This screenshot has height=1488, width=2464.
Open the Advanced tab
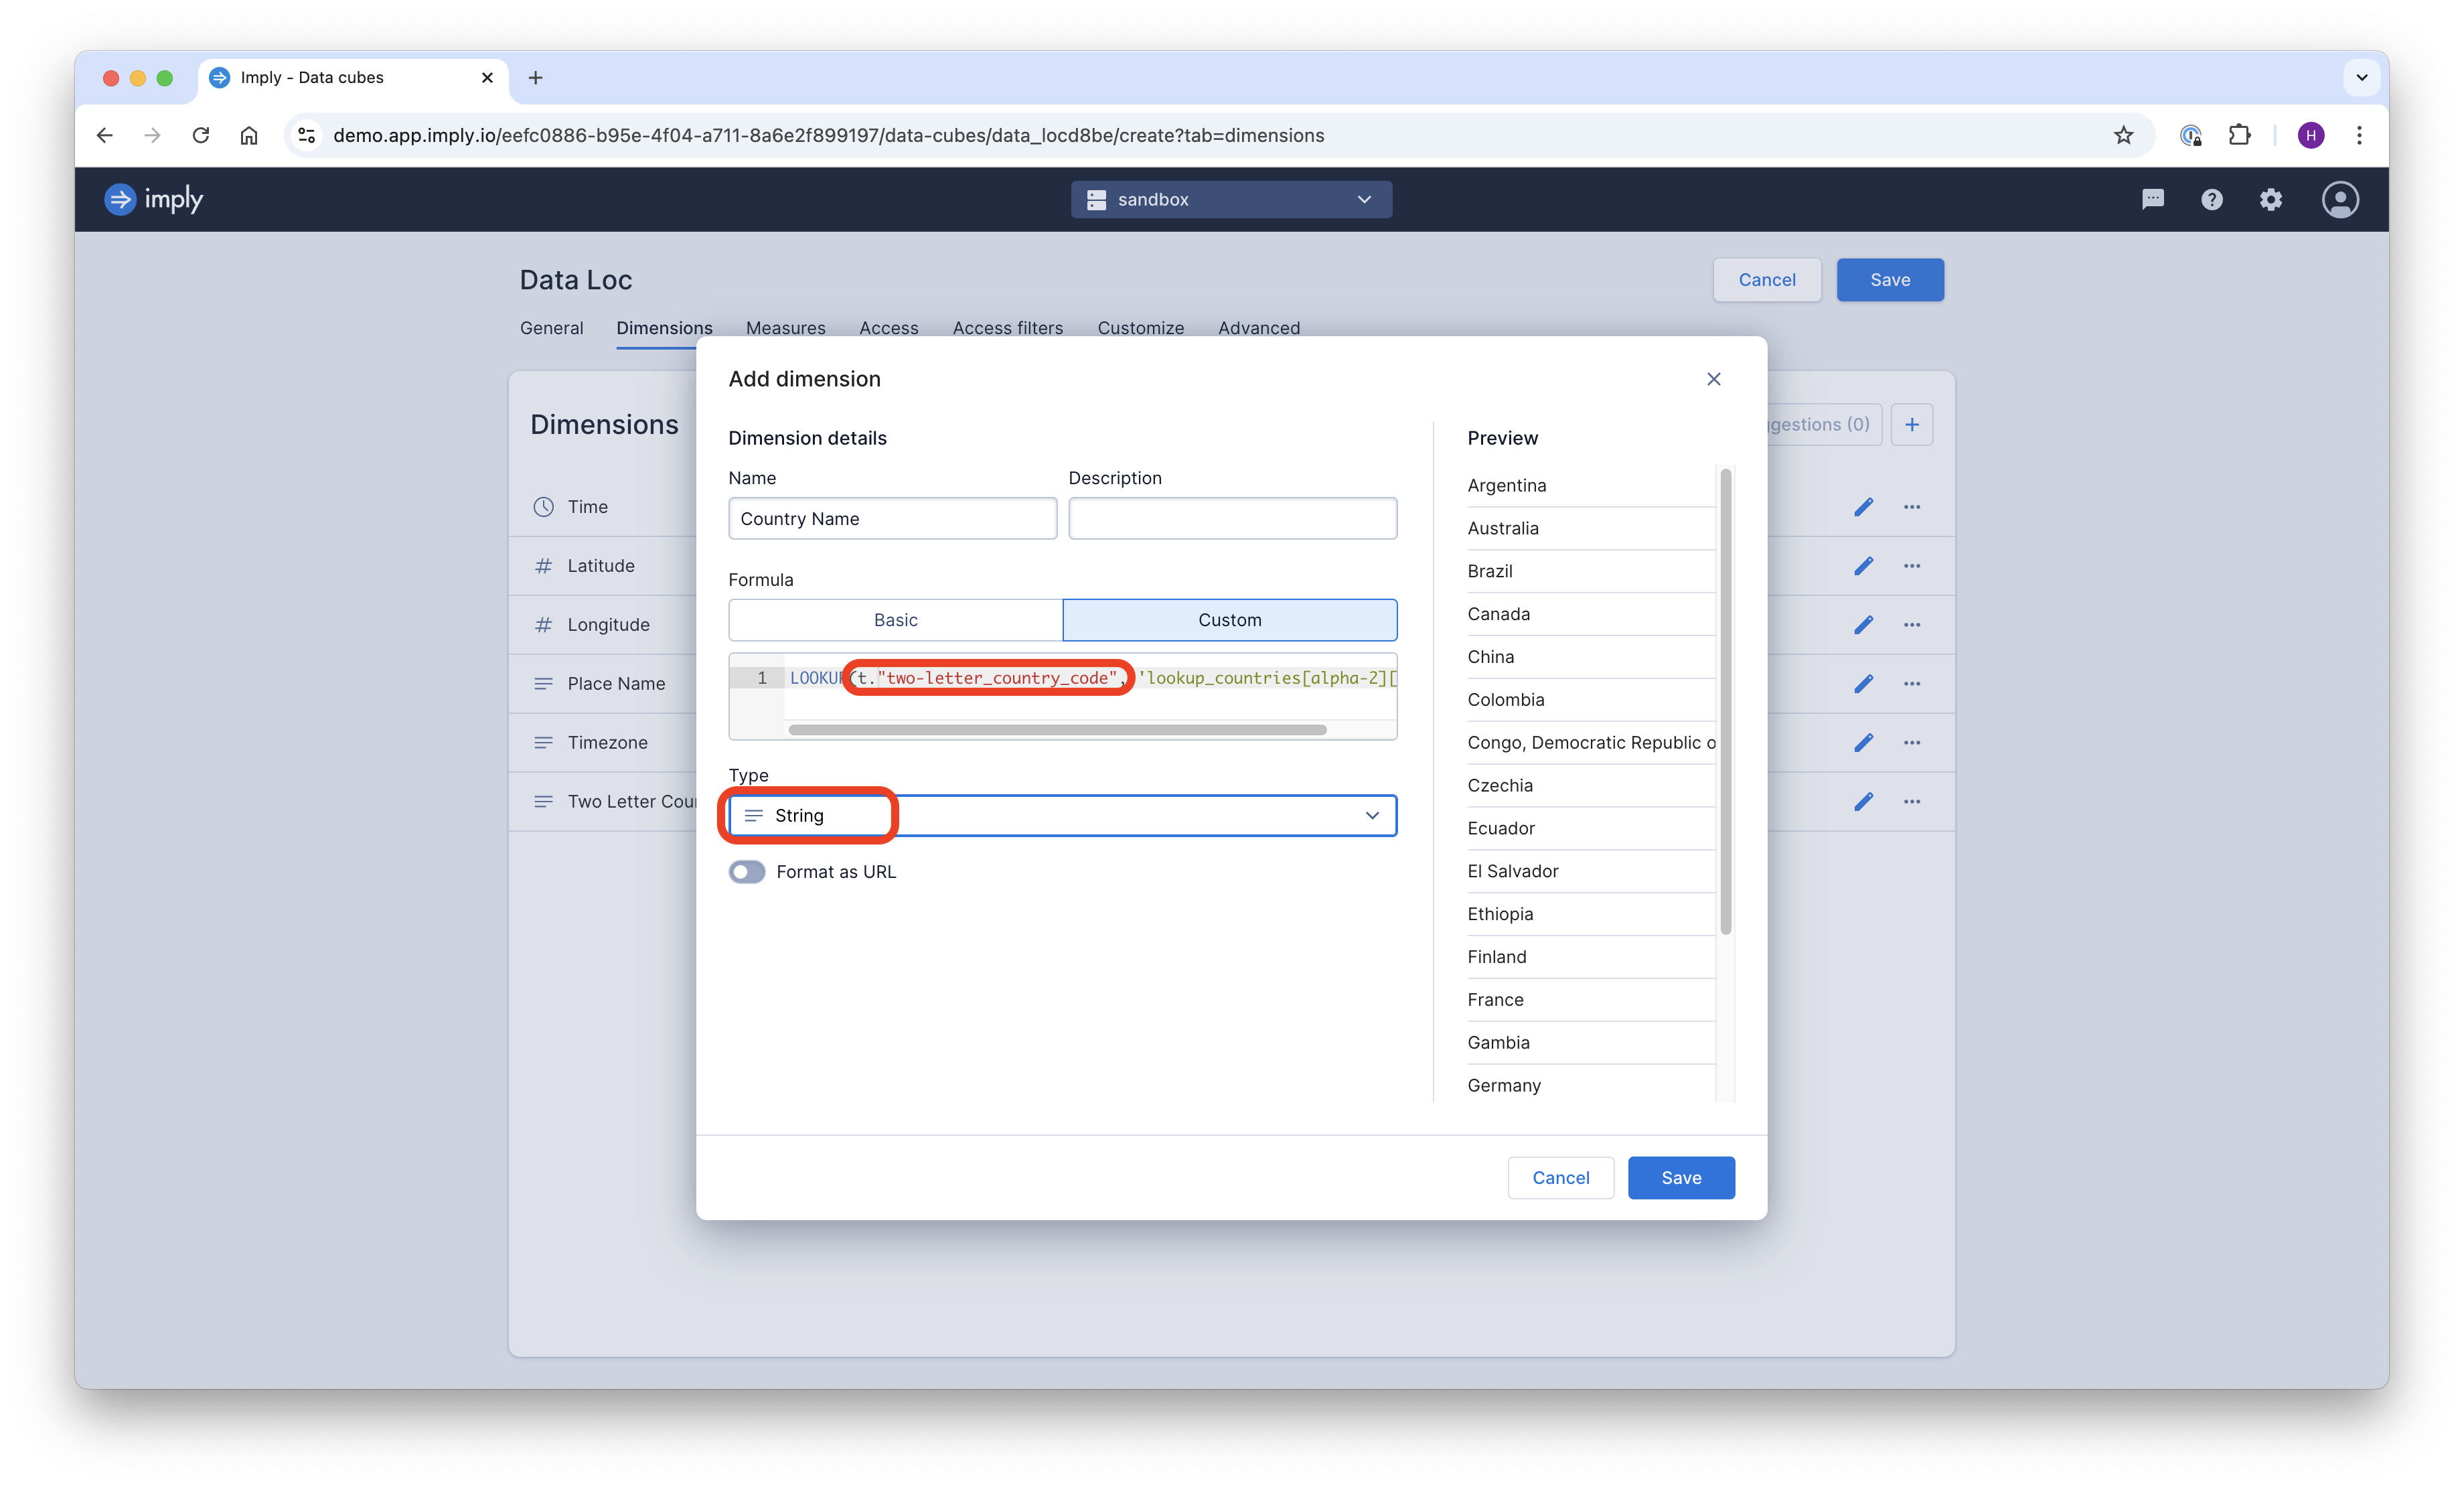coord(1258,328)
